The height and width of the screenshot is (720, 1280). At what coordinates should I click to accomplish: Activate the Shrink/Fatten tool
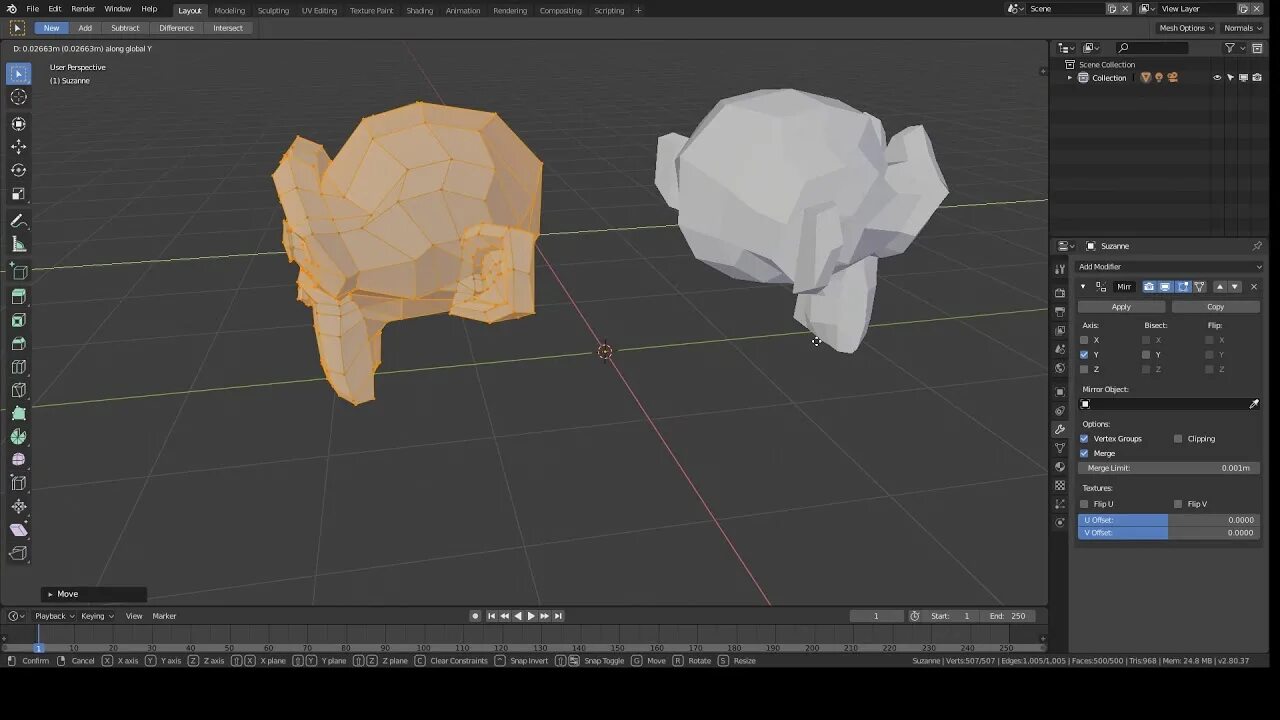(18, 506)
